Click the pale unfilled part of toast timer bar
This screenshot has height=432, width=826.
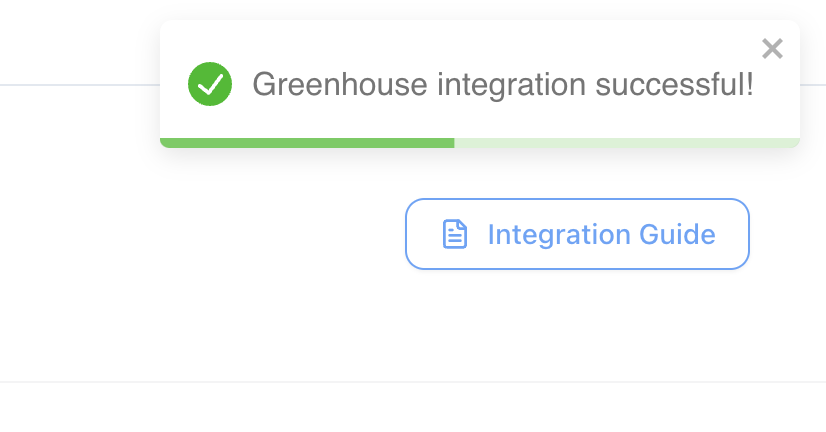tap(627, 143)
